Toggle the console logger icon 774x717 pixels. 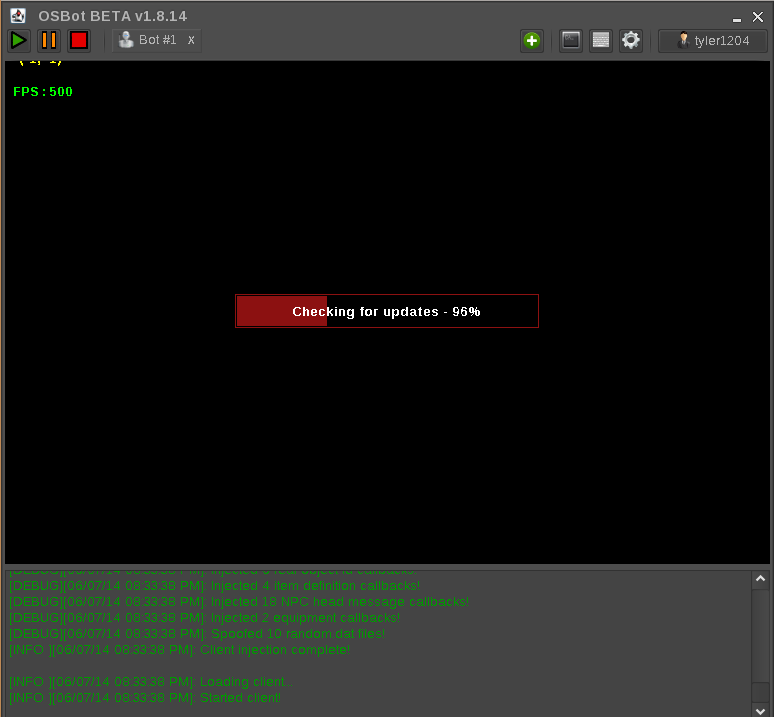point(571,40)
